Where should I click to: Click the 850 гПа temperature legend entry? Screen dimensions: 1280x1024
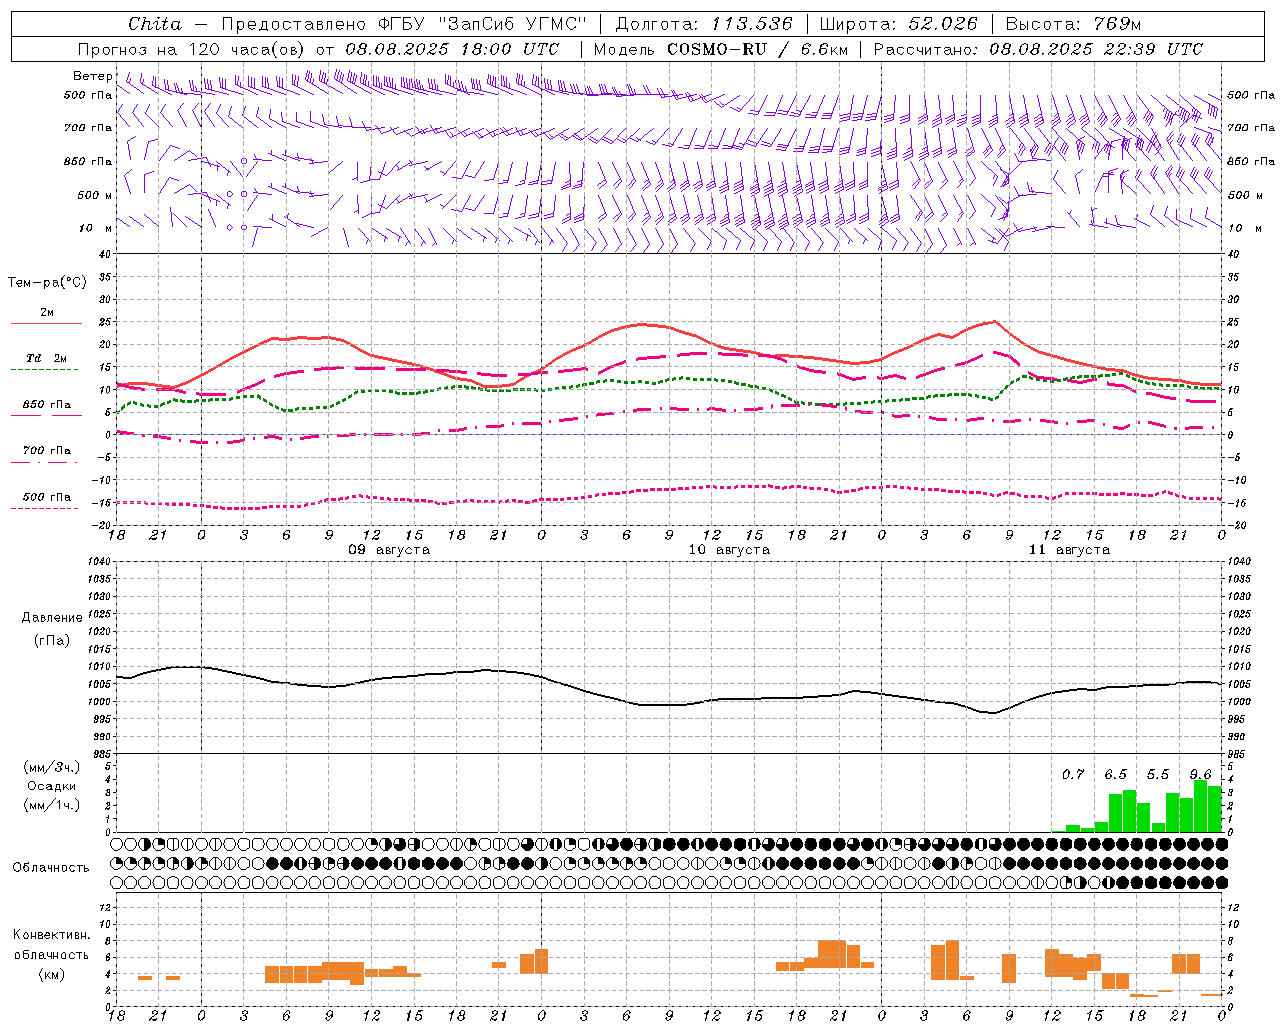(47, 405)
